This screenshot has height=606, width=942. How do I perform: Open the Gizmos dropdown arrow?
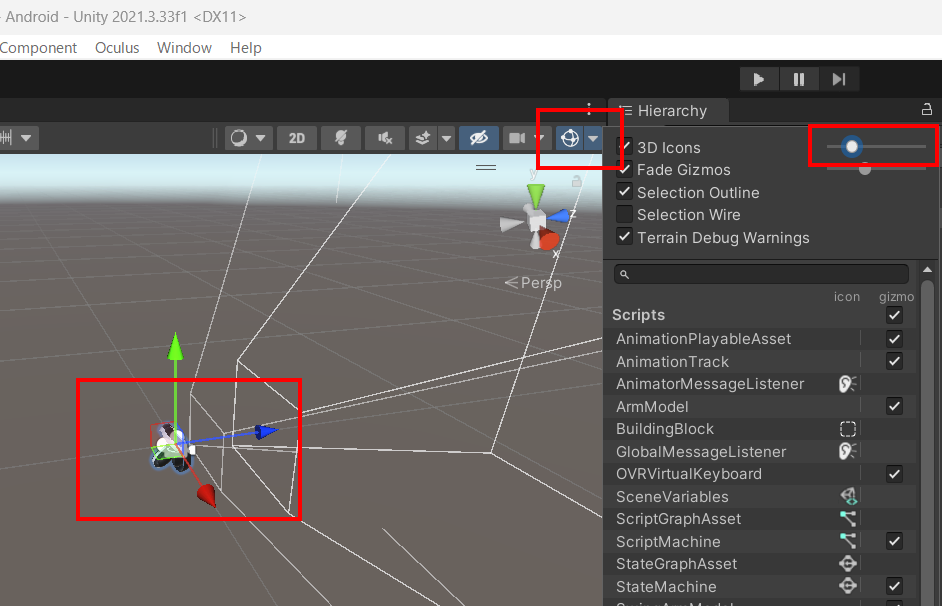coord(593,138)
